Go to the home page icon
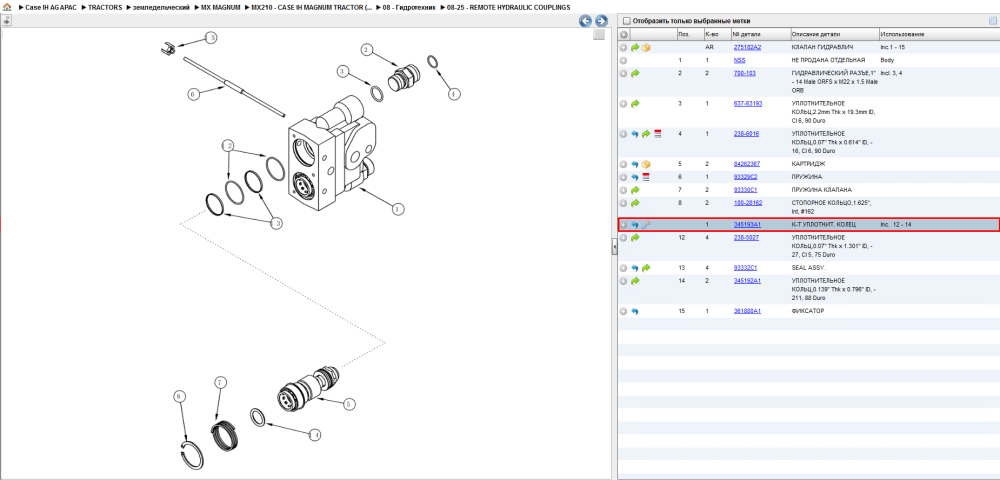 coord(7,7)
